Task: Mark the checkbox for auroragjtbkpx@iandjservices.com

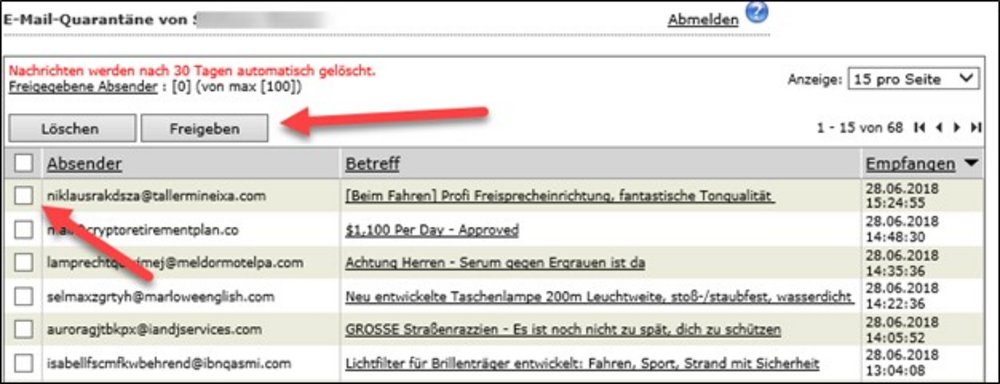Action: (24, 330)
